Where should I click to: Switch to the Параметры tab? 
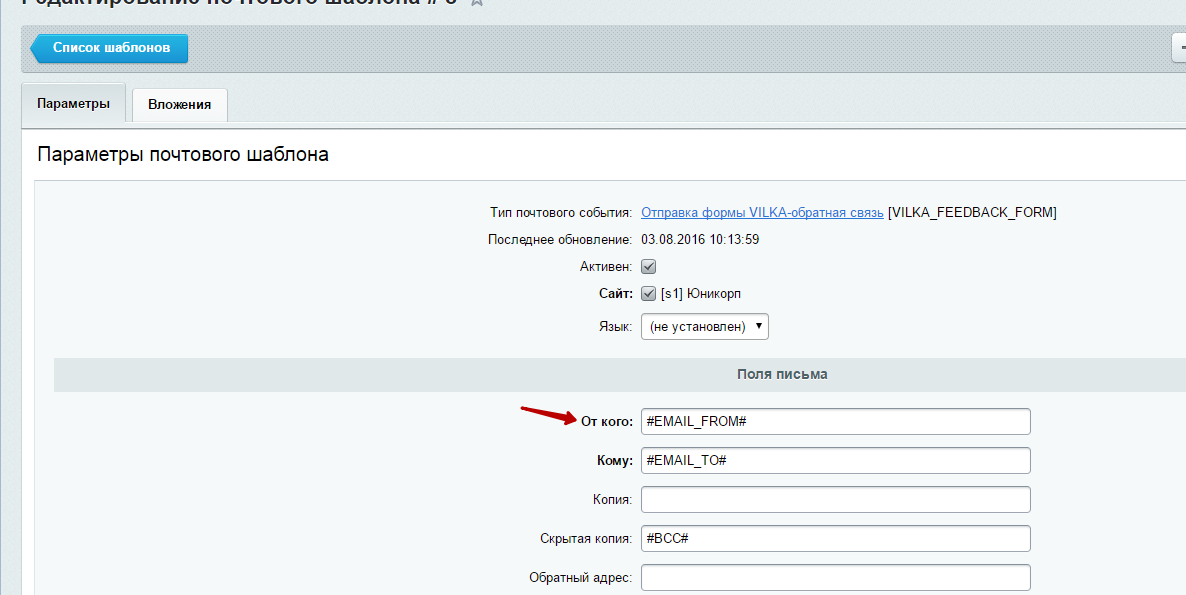coord(73,104)
